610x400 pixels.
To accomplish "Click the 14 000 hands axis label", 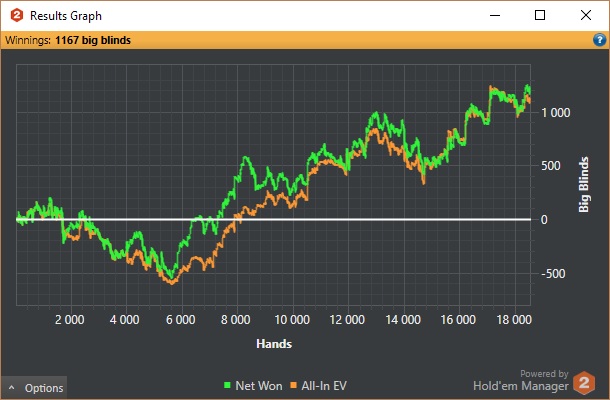I will 403,320.
